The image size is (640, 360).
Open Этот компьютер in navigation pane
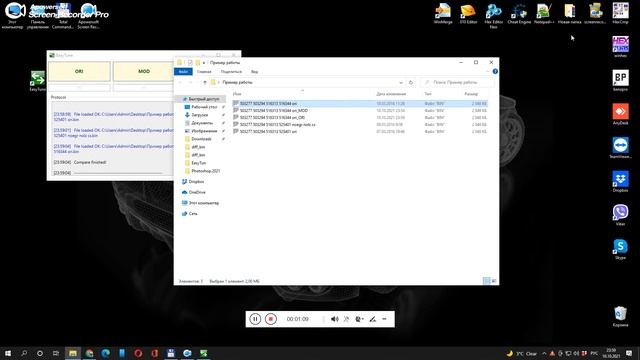[203, 203]
